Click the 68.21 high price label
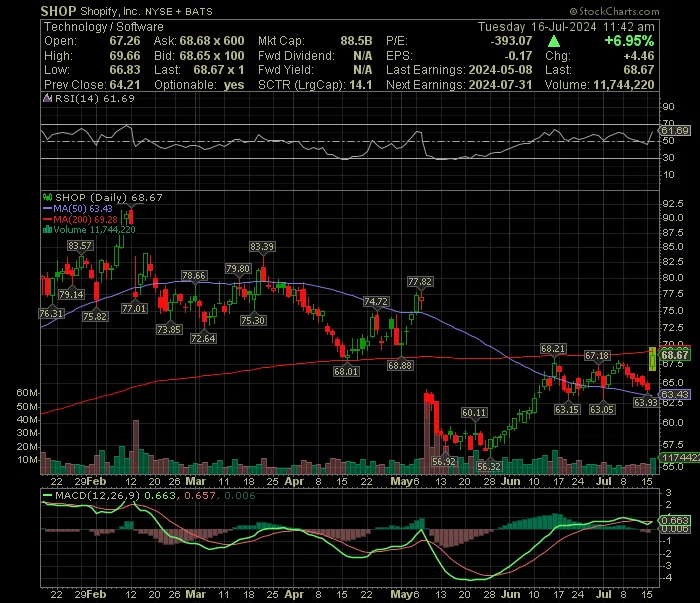 click(553, 348)
